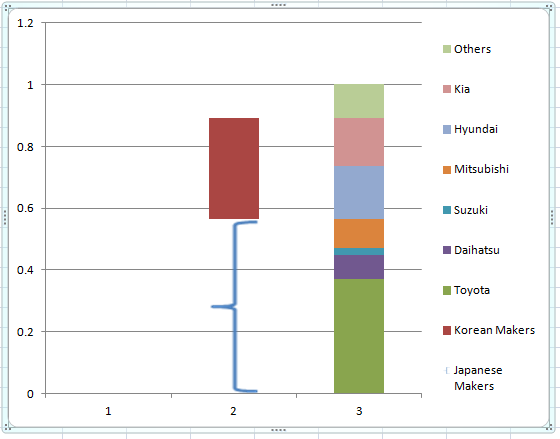Select the vertical axis label 1.2
Viewport: 560px width, 439px height.
(x=25, y=23)
